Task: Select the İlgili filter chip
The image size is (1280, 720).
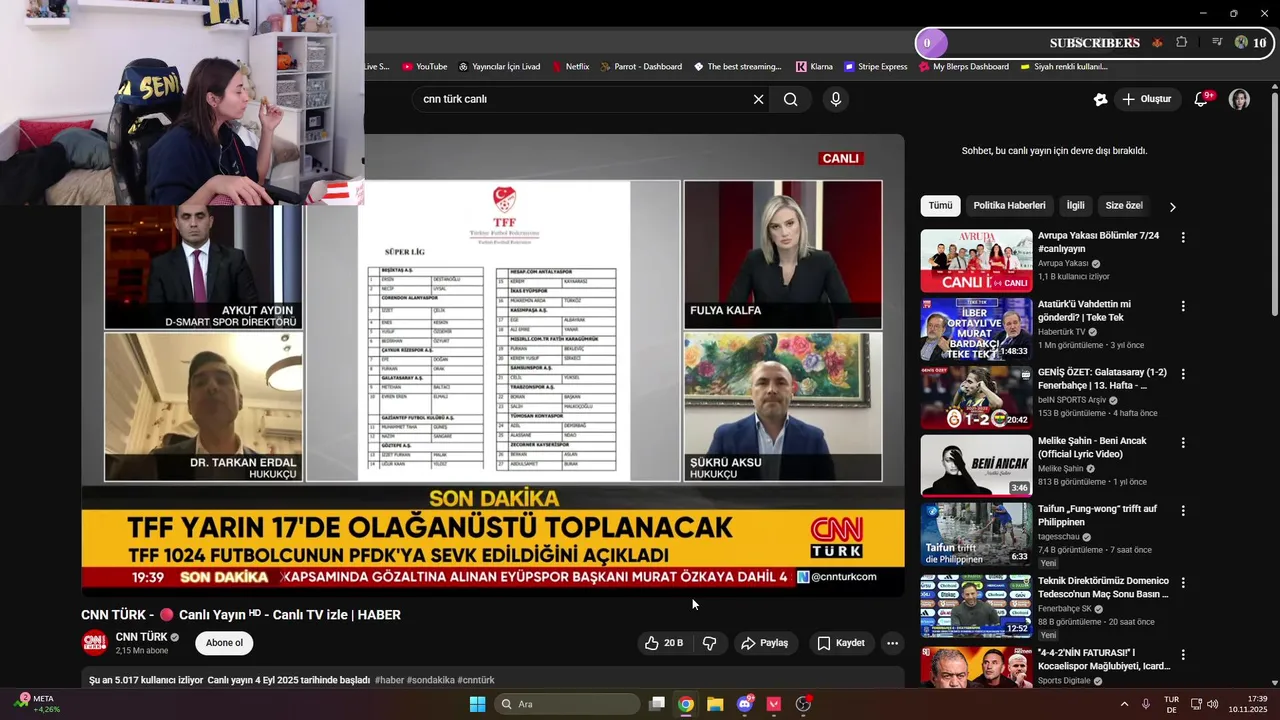Action: pos(1075,206)
